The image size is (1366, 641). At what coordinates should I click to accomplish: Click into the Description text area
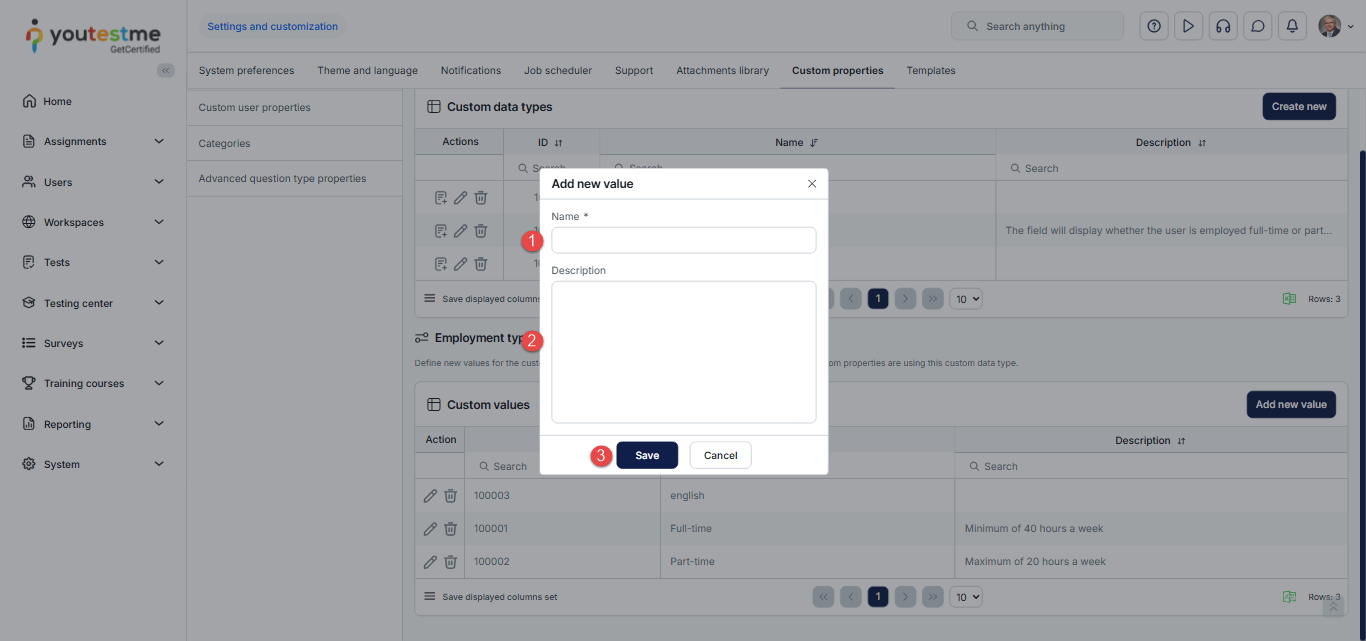click(683, 352)
